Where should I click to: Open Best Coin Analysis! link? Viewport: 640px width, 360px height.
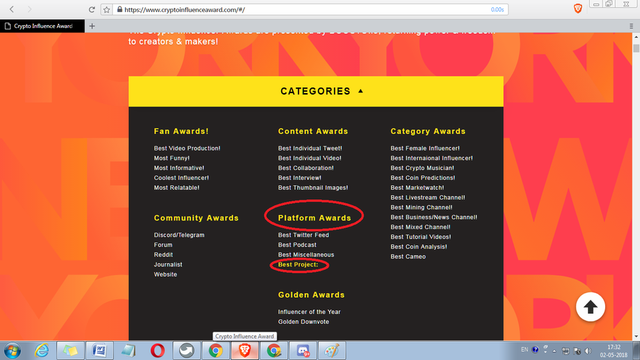tap(419, 247)
